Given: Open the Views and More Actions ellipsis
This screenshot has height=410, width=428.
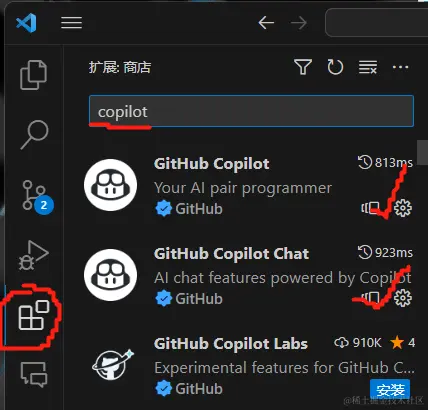Looking at the screenshot, I should pos(400,67).
